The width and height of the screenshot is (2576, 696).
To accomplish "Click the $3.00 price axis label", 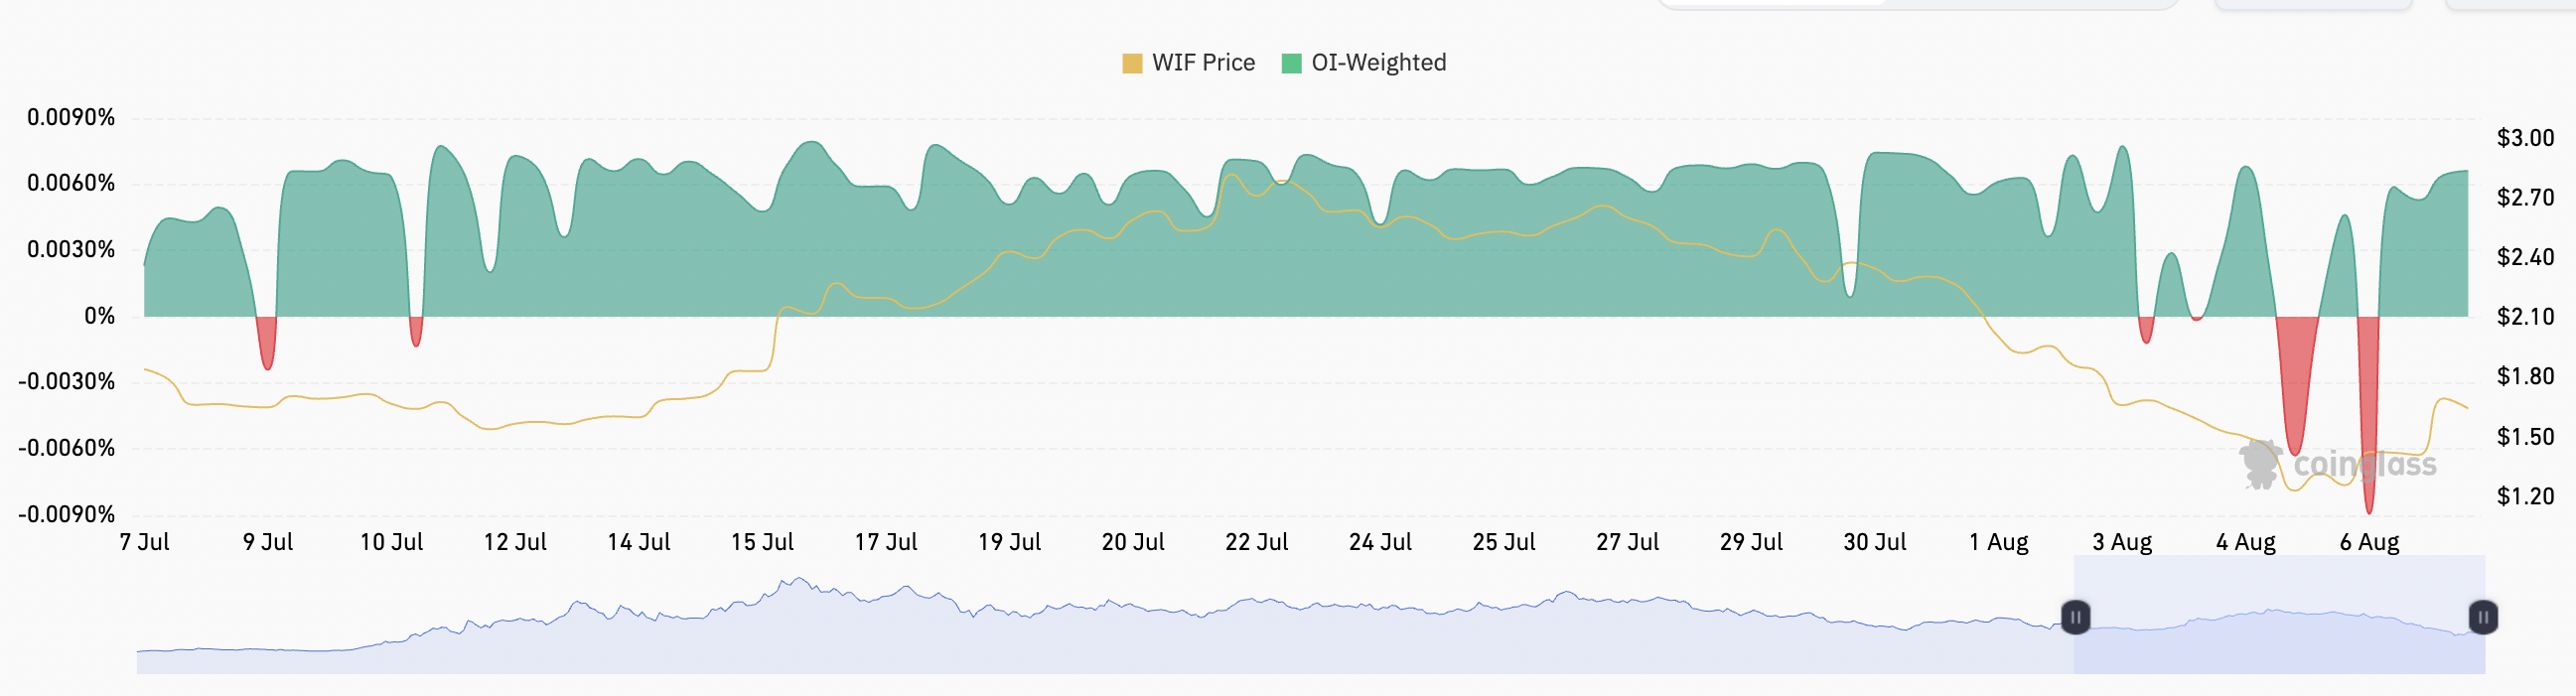I will [x=2525, y=138].
